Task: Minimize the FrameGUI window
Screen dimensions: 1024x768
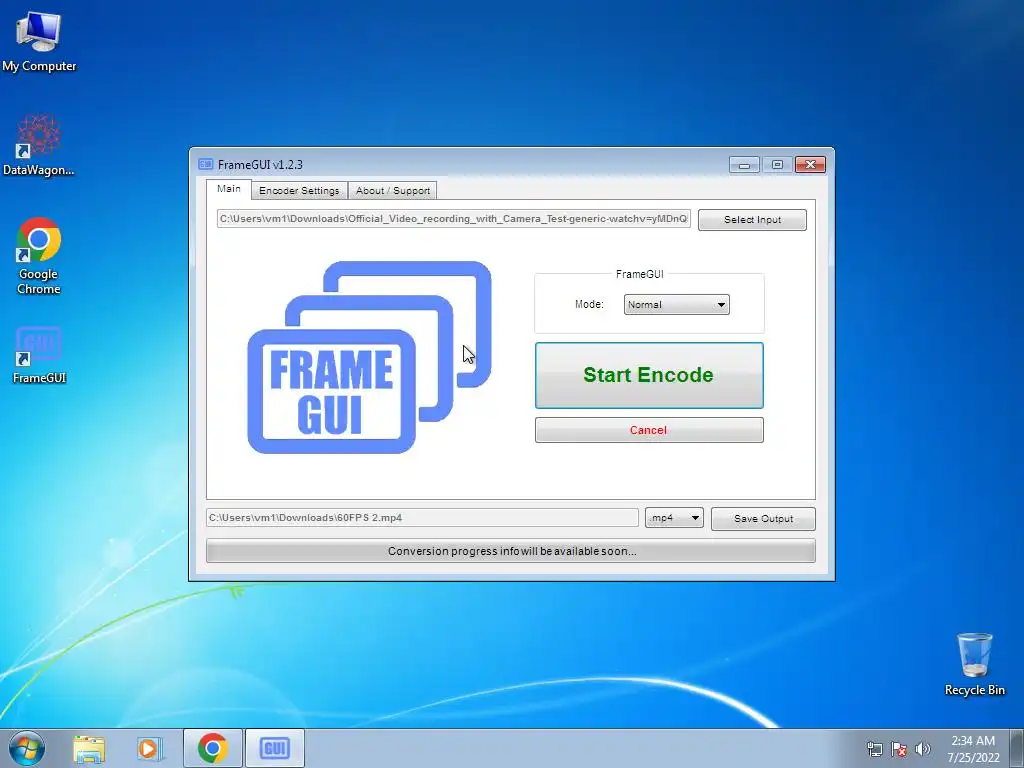Action: [744, 165]
